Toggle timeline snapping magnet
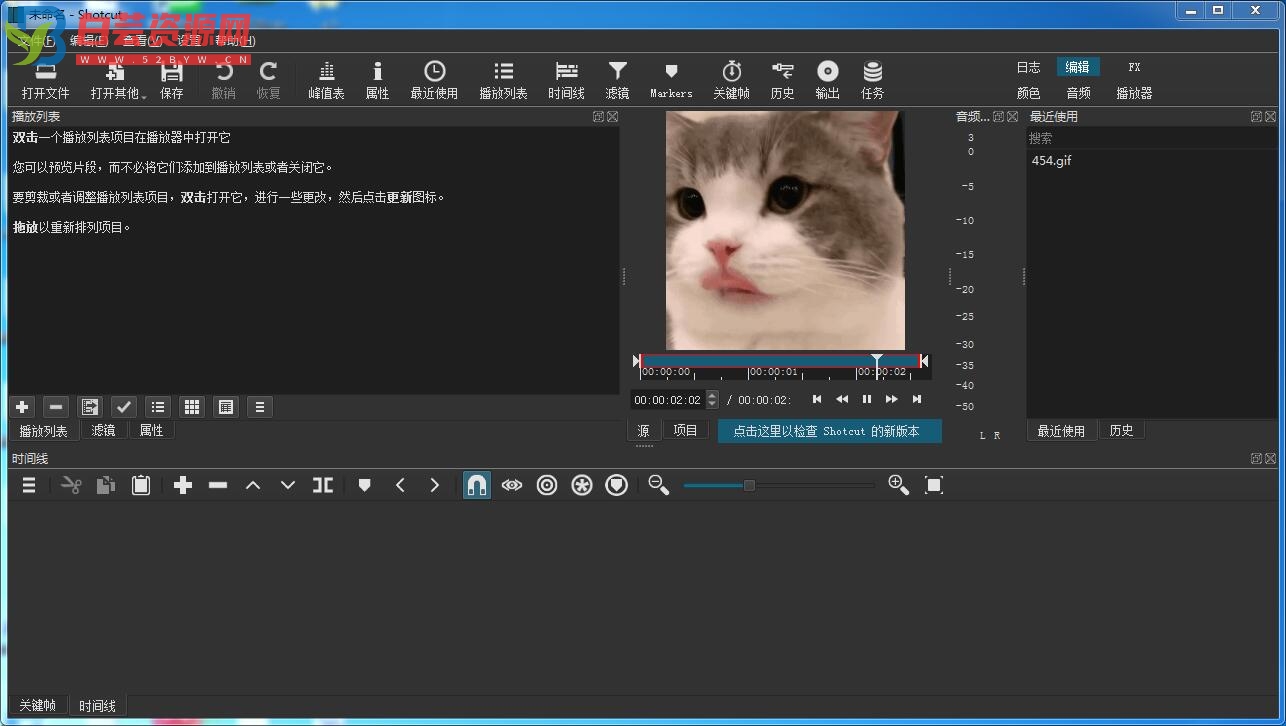The width and height of the screenshot is (1286, 726). pos(477,485)
